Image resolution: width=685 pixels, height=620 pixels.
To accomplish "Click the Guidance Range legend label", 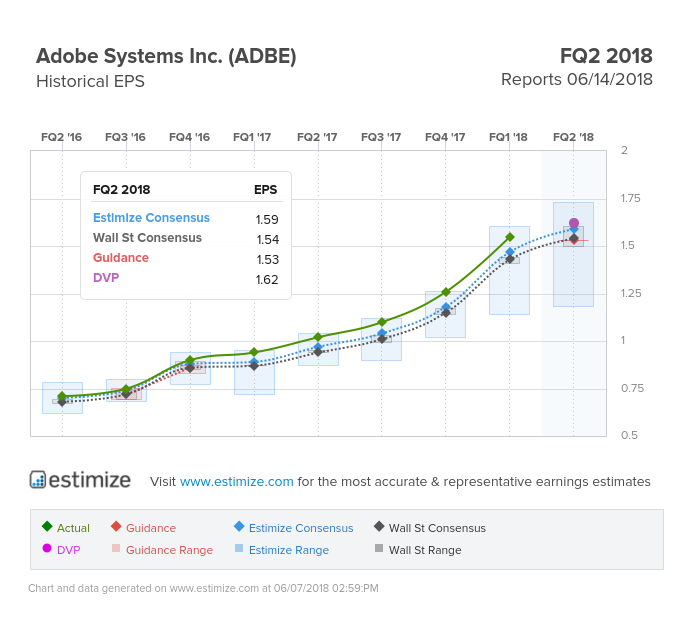I will 170,550.
